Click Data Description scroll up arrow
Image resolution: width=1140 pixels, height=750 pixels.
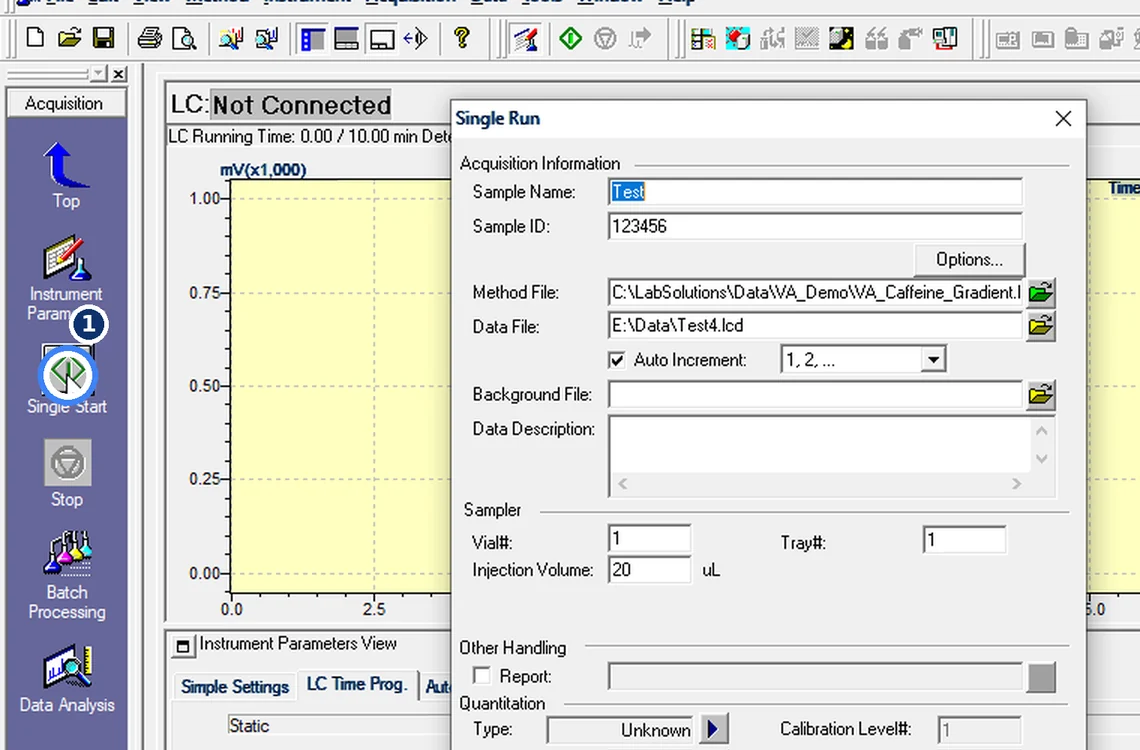coord(1042,431)
